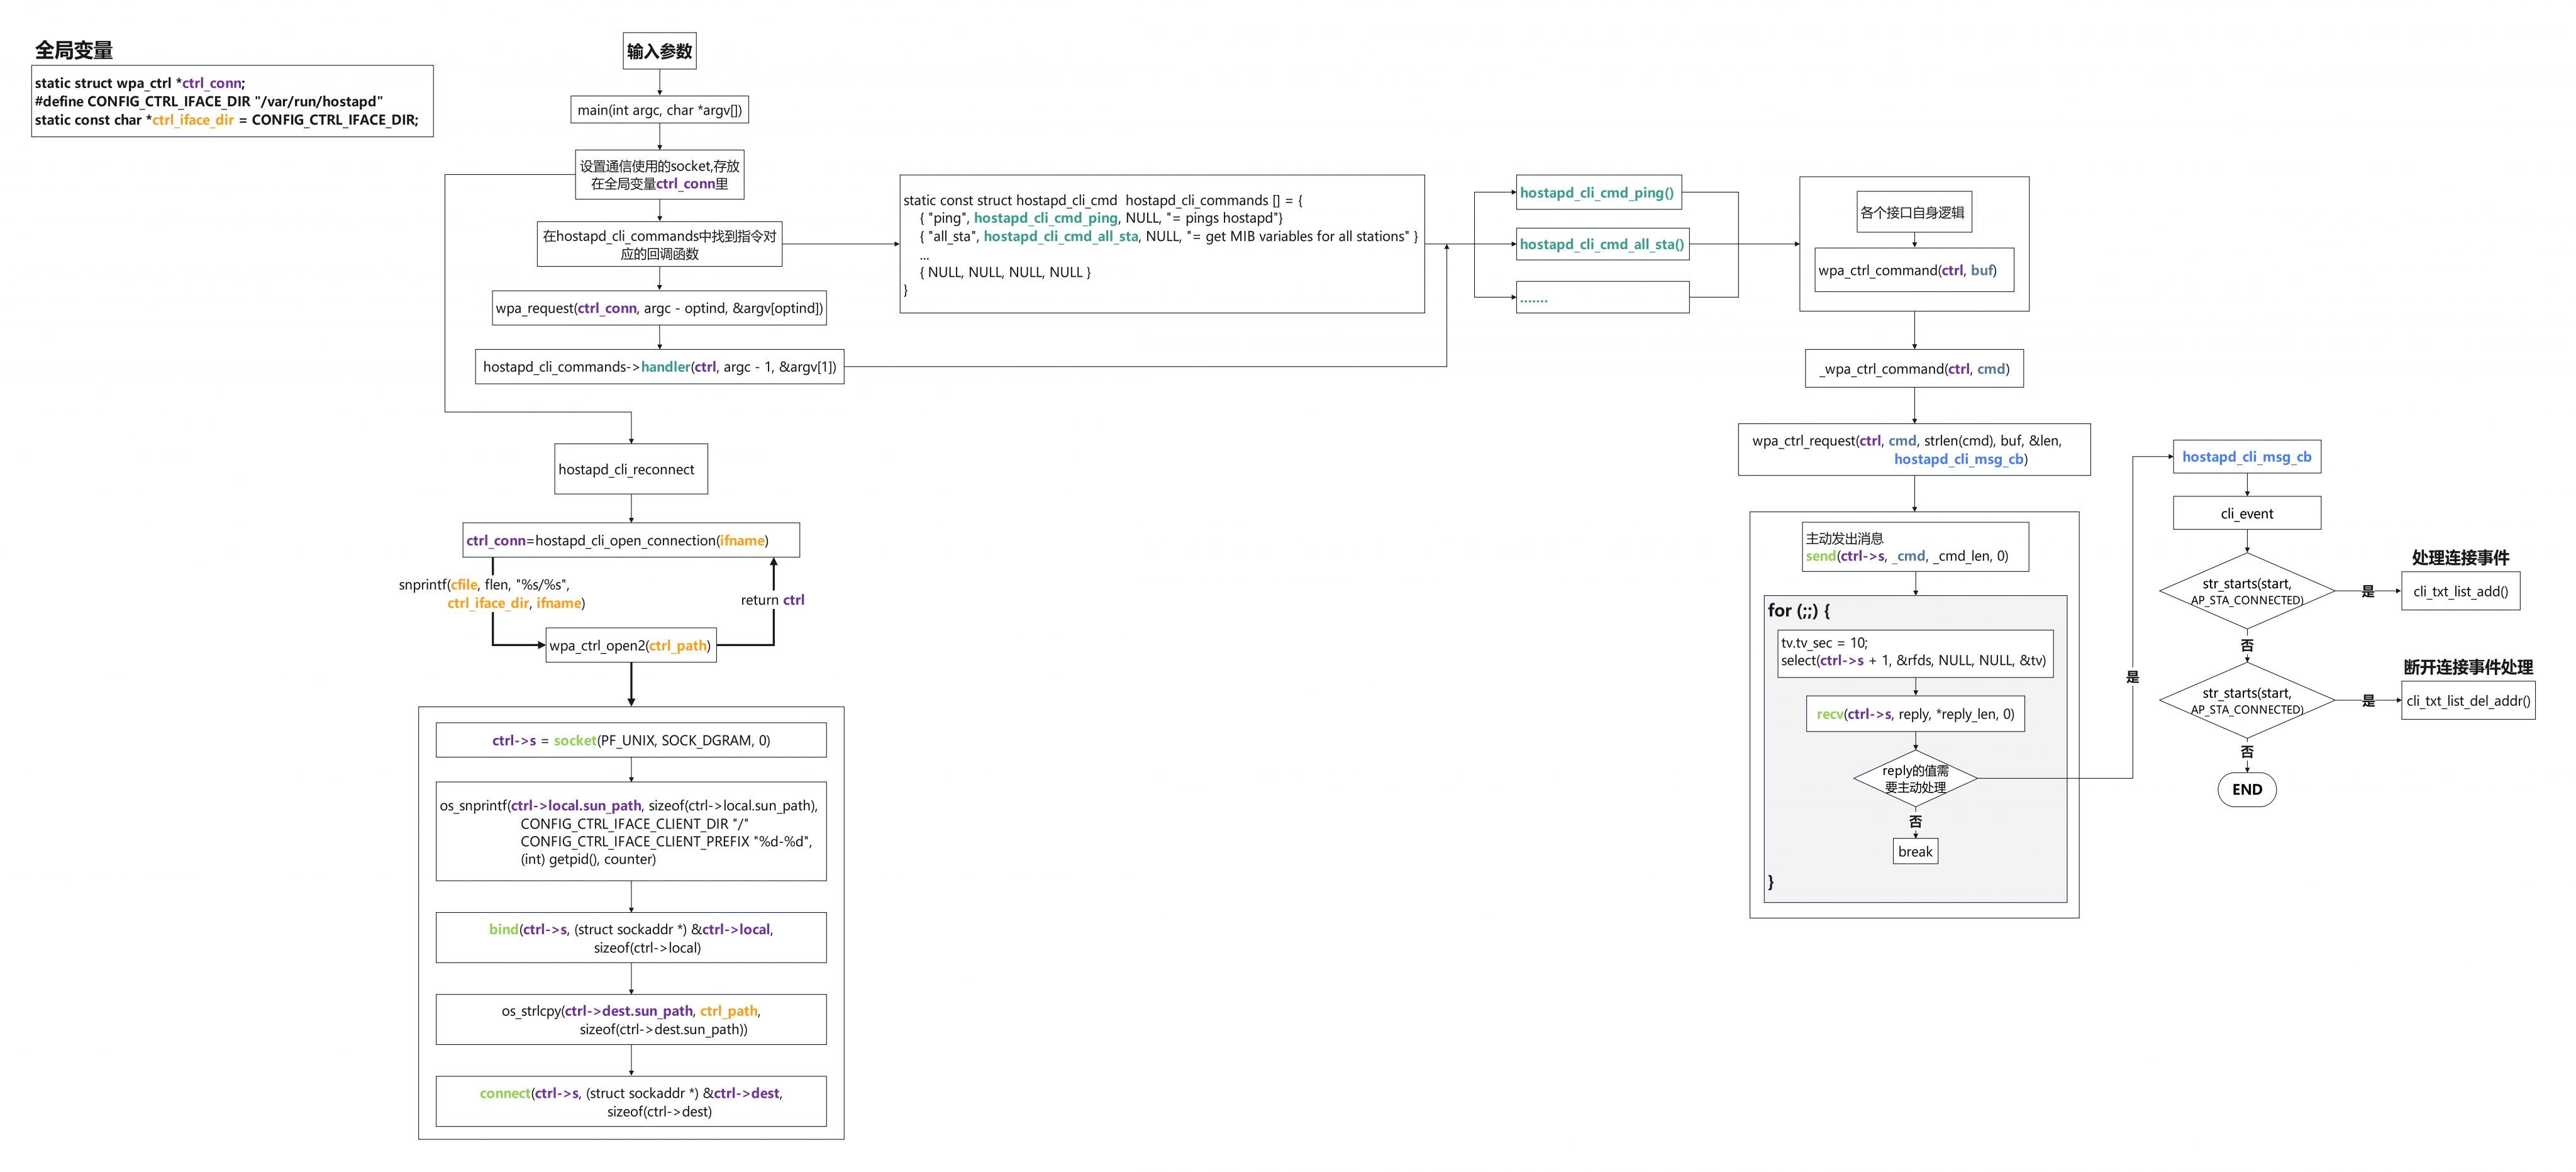Click the hostapd_cli_msg_cb node
The height and width of the screenshot is (1172, 2576).
pyautogui.click(x=2246, y=457)
